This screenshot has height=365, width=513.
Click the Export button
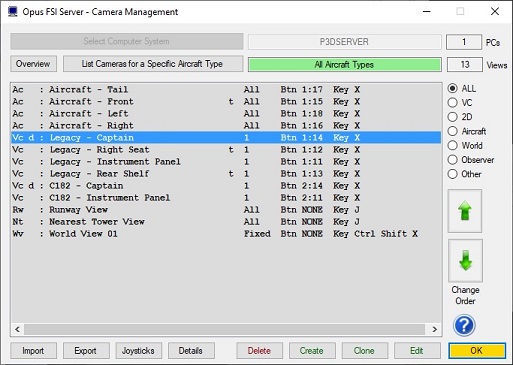click(x=86, y=351)
